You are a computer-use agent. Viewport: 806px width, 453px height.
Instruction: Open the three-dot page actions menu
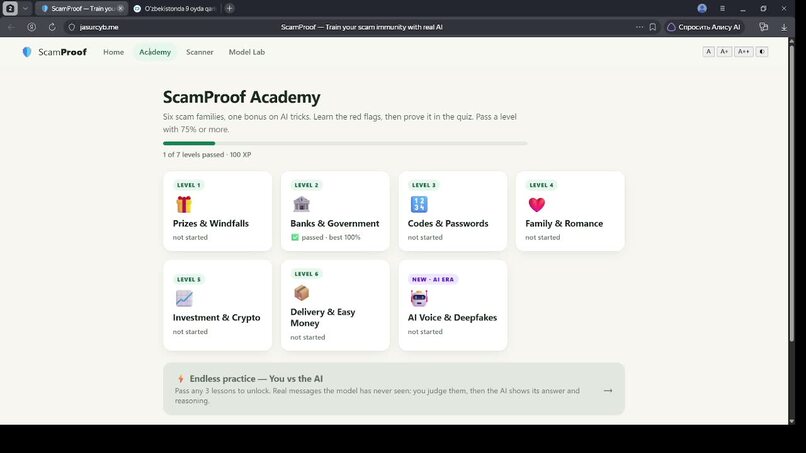(639, 27)
